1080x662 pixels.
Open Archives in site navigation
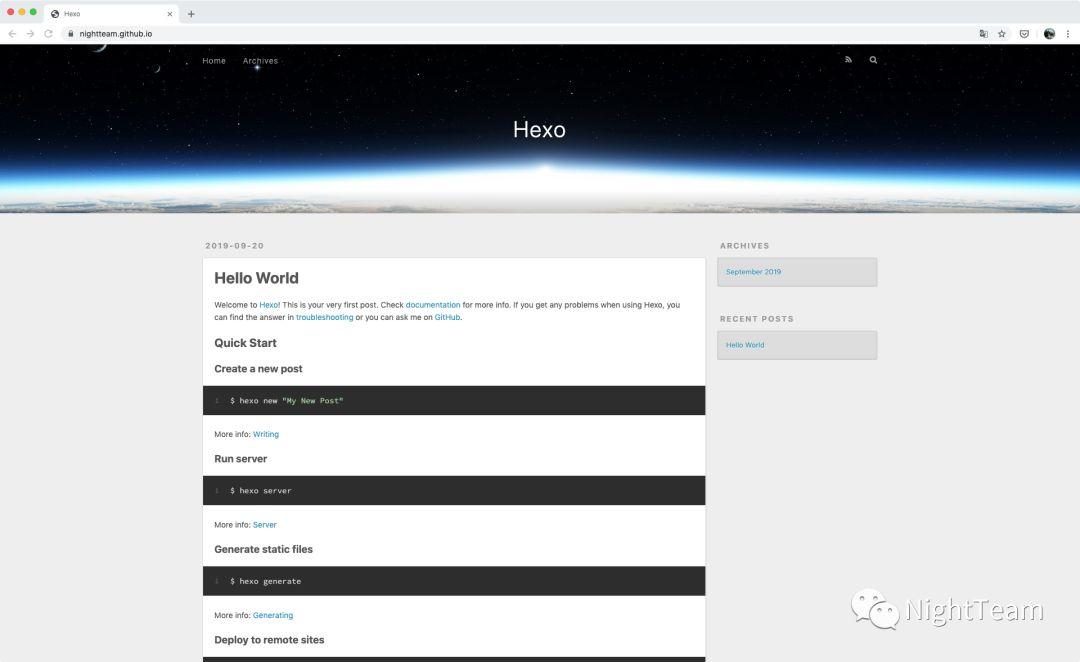[260, 61]
